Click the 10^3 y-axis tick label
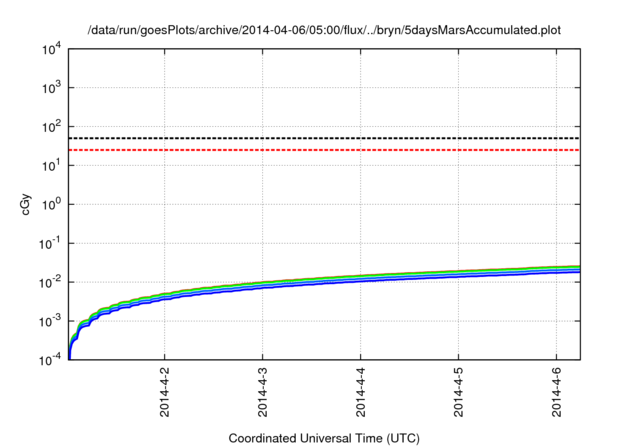This screenshot has width=640, height=448. (x=51, y=88)
